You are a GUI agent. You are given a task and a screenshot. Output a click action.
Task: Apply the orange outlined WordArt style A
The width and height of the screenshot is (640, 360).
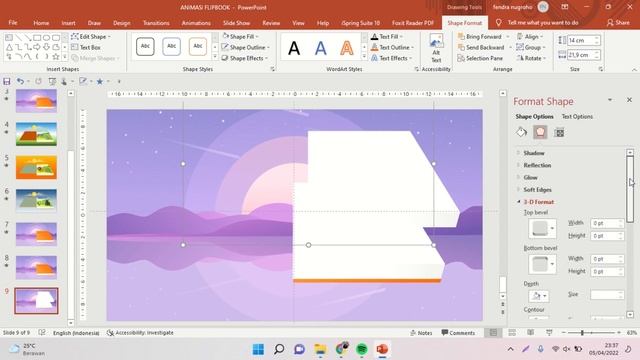347,48
